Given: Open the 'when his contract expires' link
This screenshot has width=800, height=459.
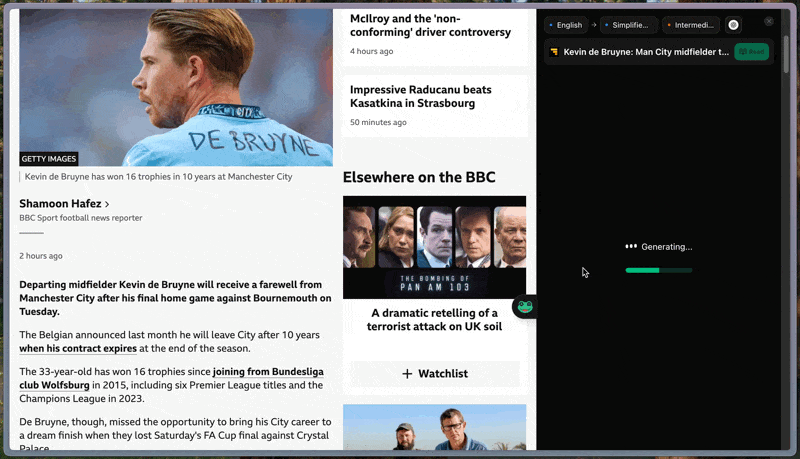Looking at the screenshot, I should click(78, 348).
